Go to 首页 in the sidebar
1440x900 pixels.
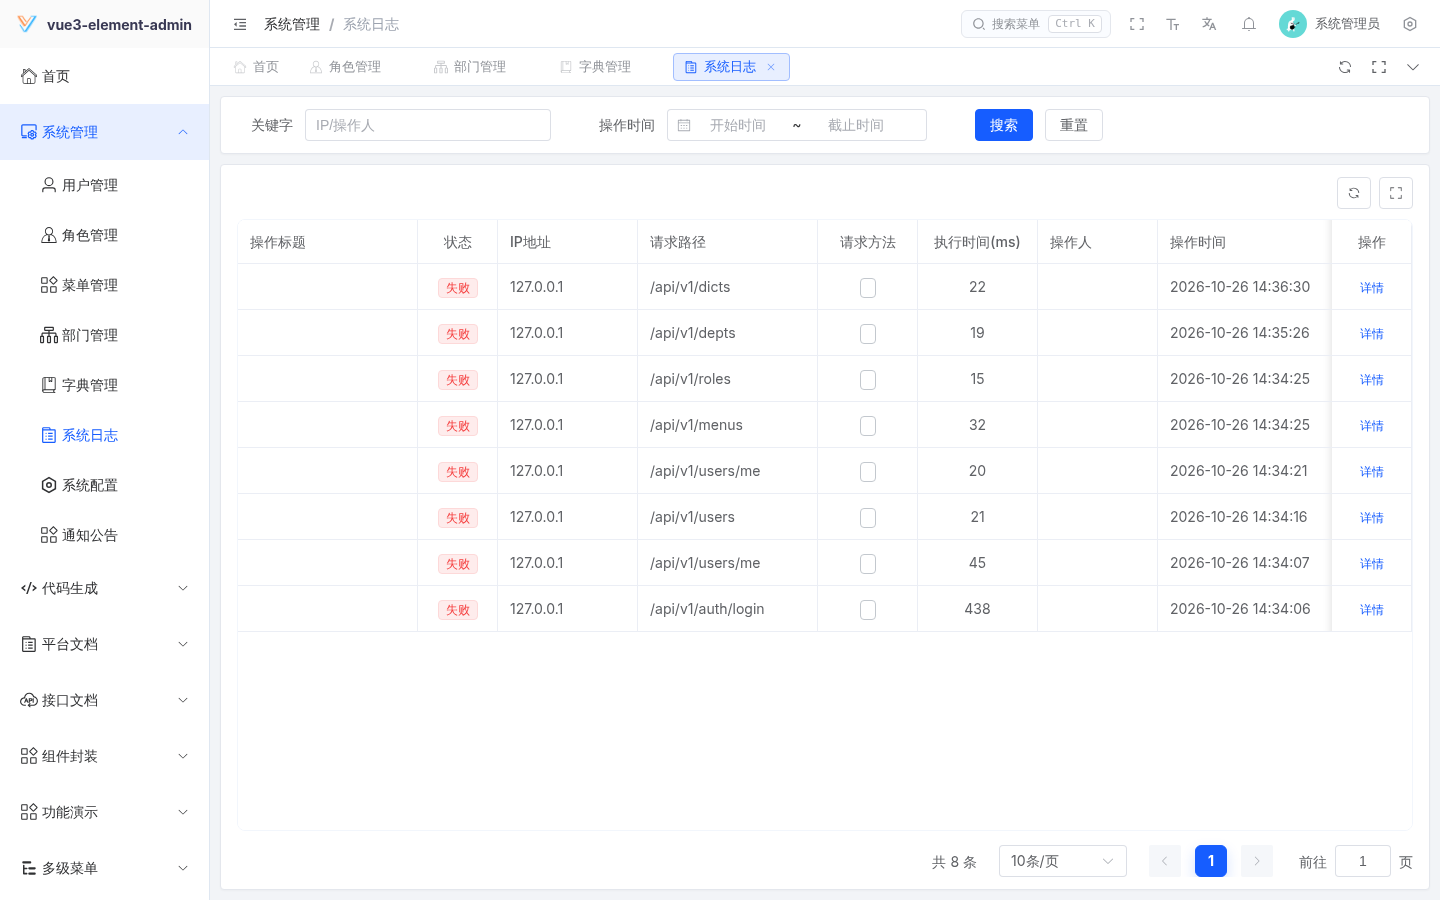pyautogui.click(x=105, y=76)
